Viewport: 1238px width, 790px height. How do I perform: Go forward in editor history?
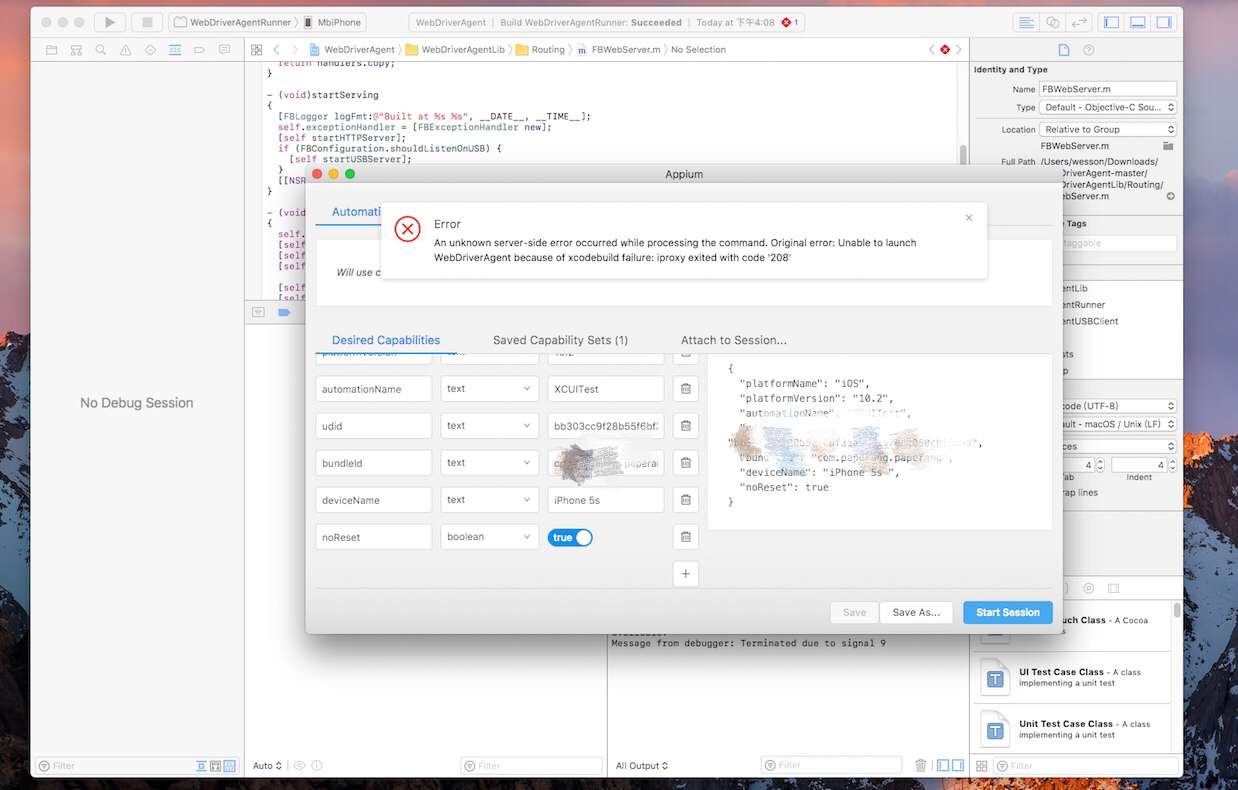coord(295,49)
